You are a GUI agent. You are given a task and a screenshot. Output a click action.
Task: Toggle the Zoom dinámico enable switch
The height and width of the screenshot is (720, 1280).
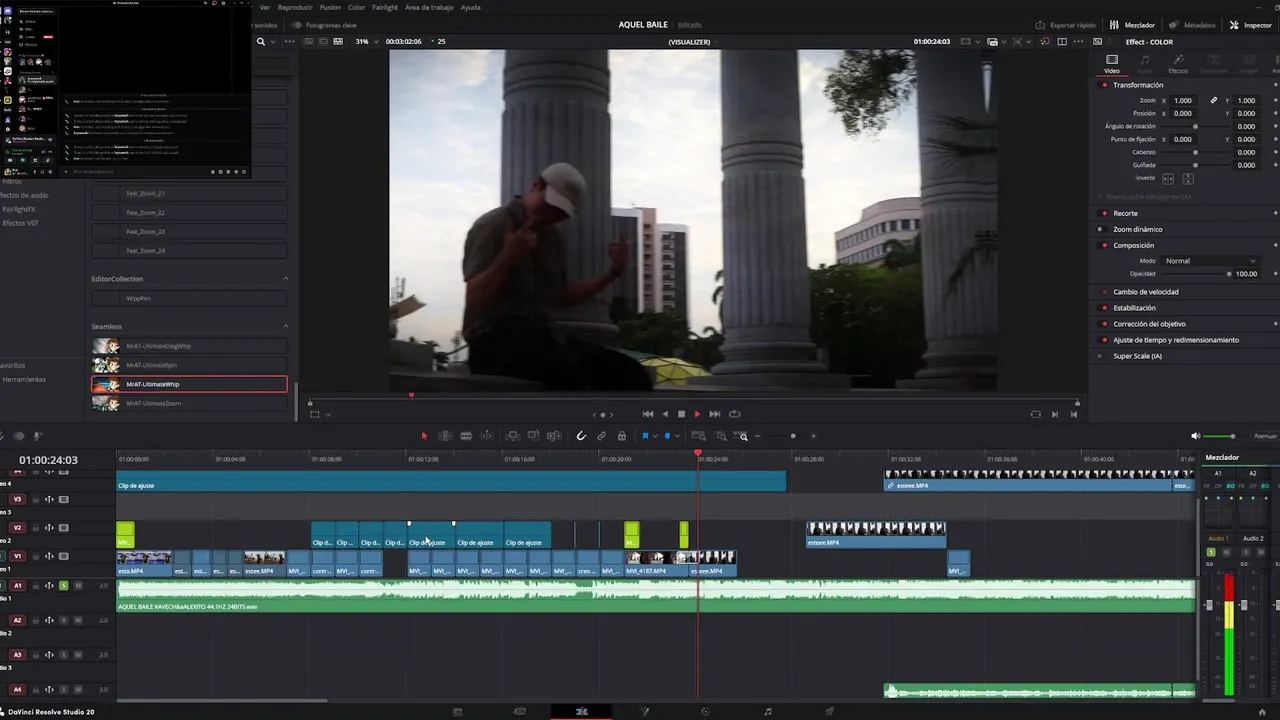tap(1100, 229)
